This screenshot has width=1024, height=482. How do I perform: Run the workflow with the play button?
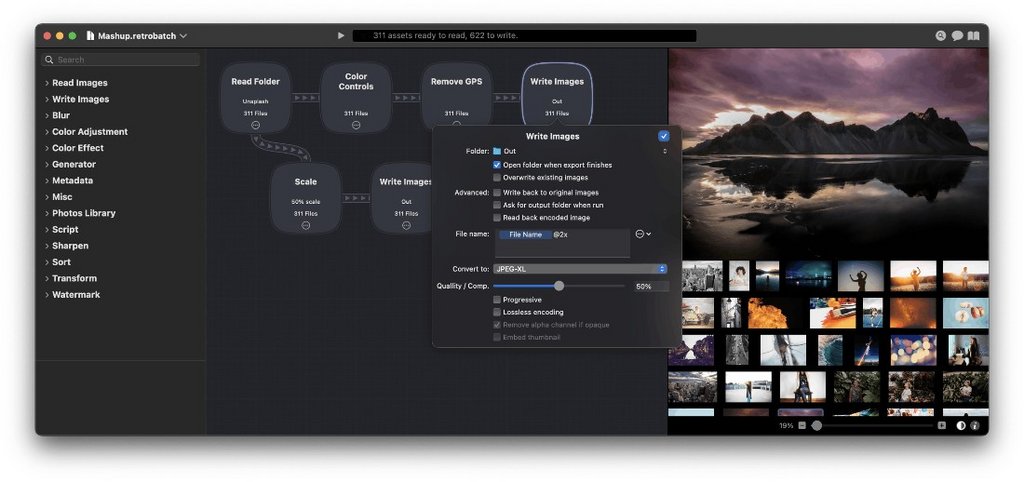(x=341, y=36)
